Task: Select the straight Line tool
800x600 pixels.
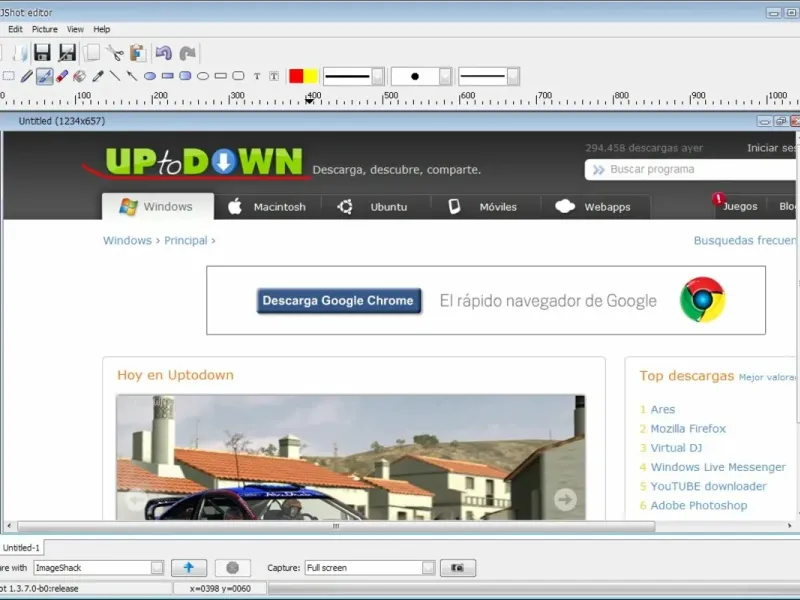Action: (x=115, y=77)
